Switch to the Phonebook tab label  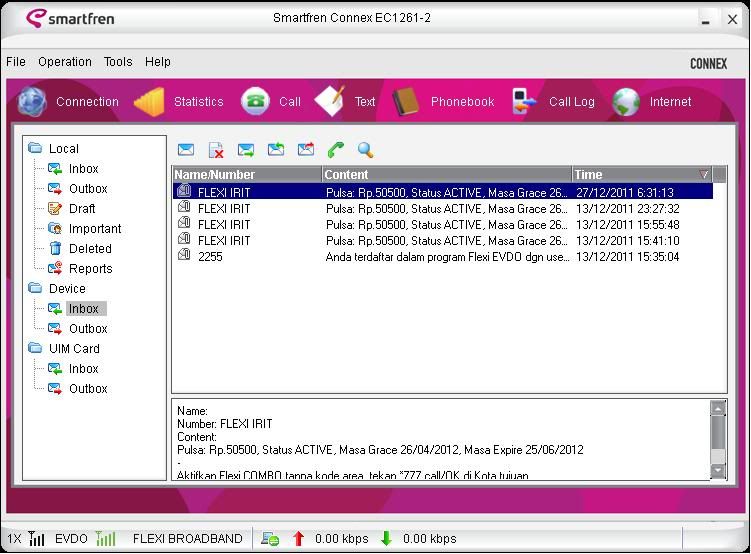[462, 102]
